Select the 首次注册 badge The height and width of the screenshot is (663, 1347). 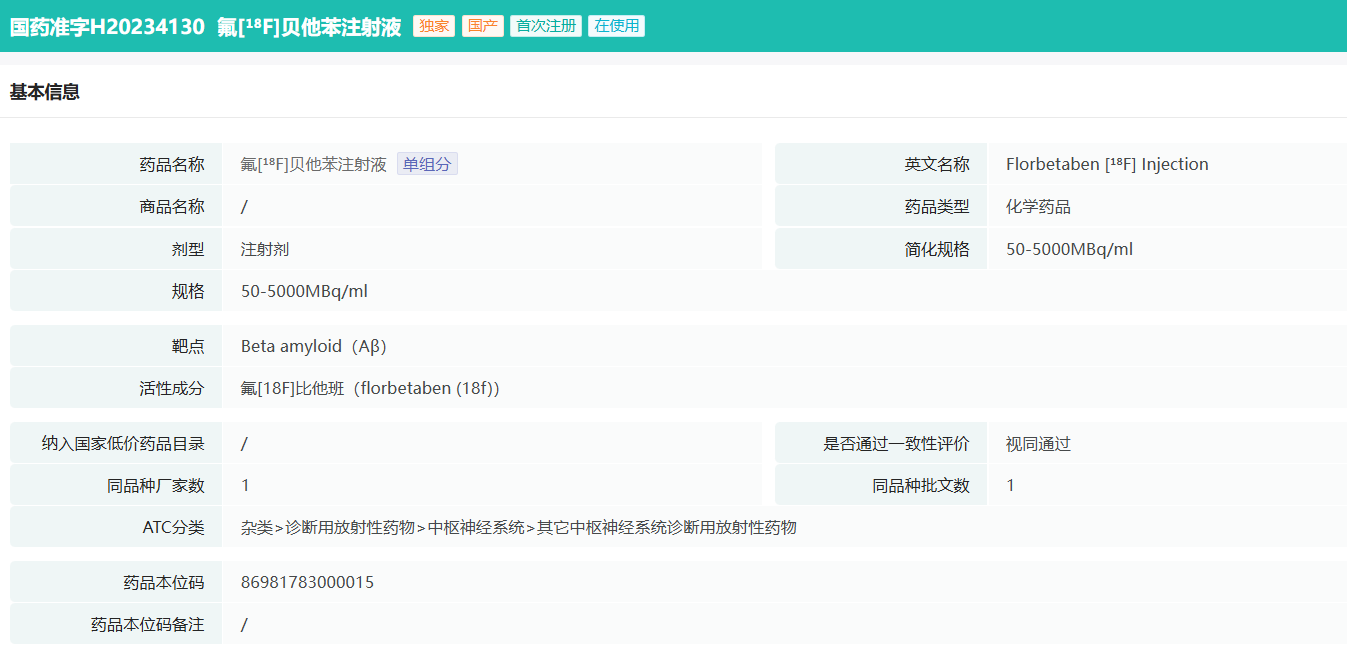click(x=546, y=26)
